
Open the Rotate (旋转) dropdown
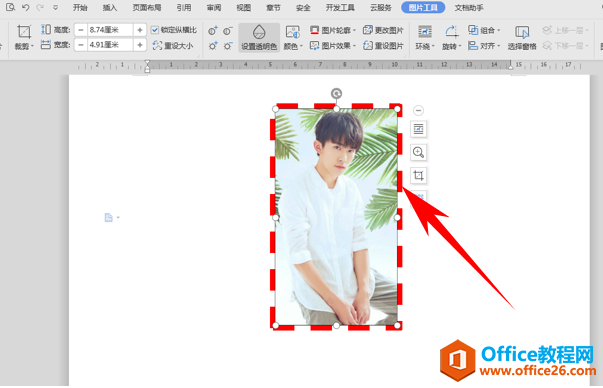click(x=451, y=37)
